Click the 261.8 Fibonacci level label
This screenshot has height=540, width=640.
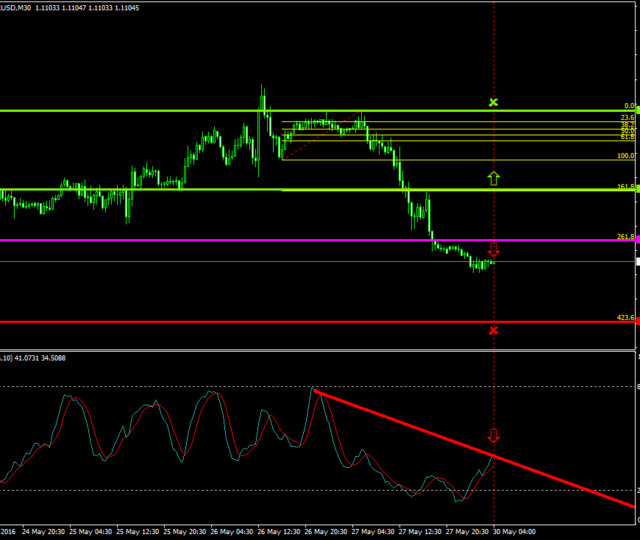tap(626, 237)
